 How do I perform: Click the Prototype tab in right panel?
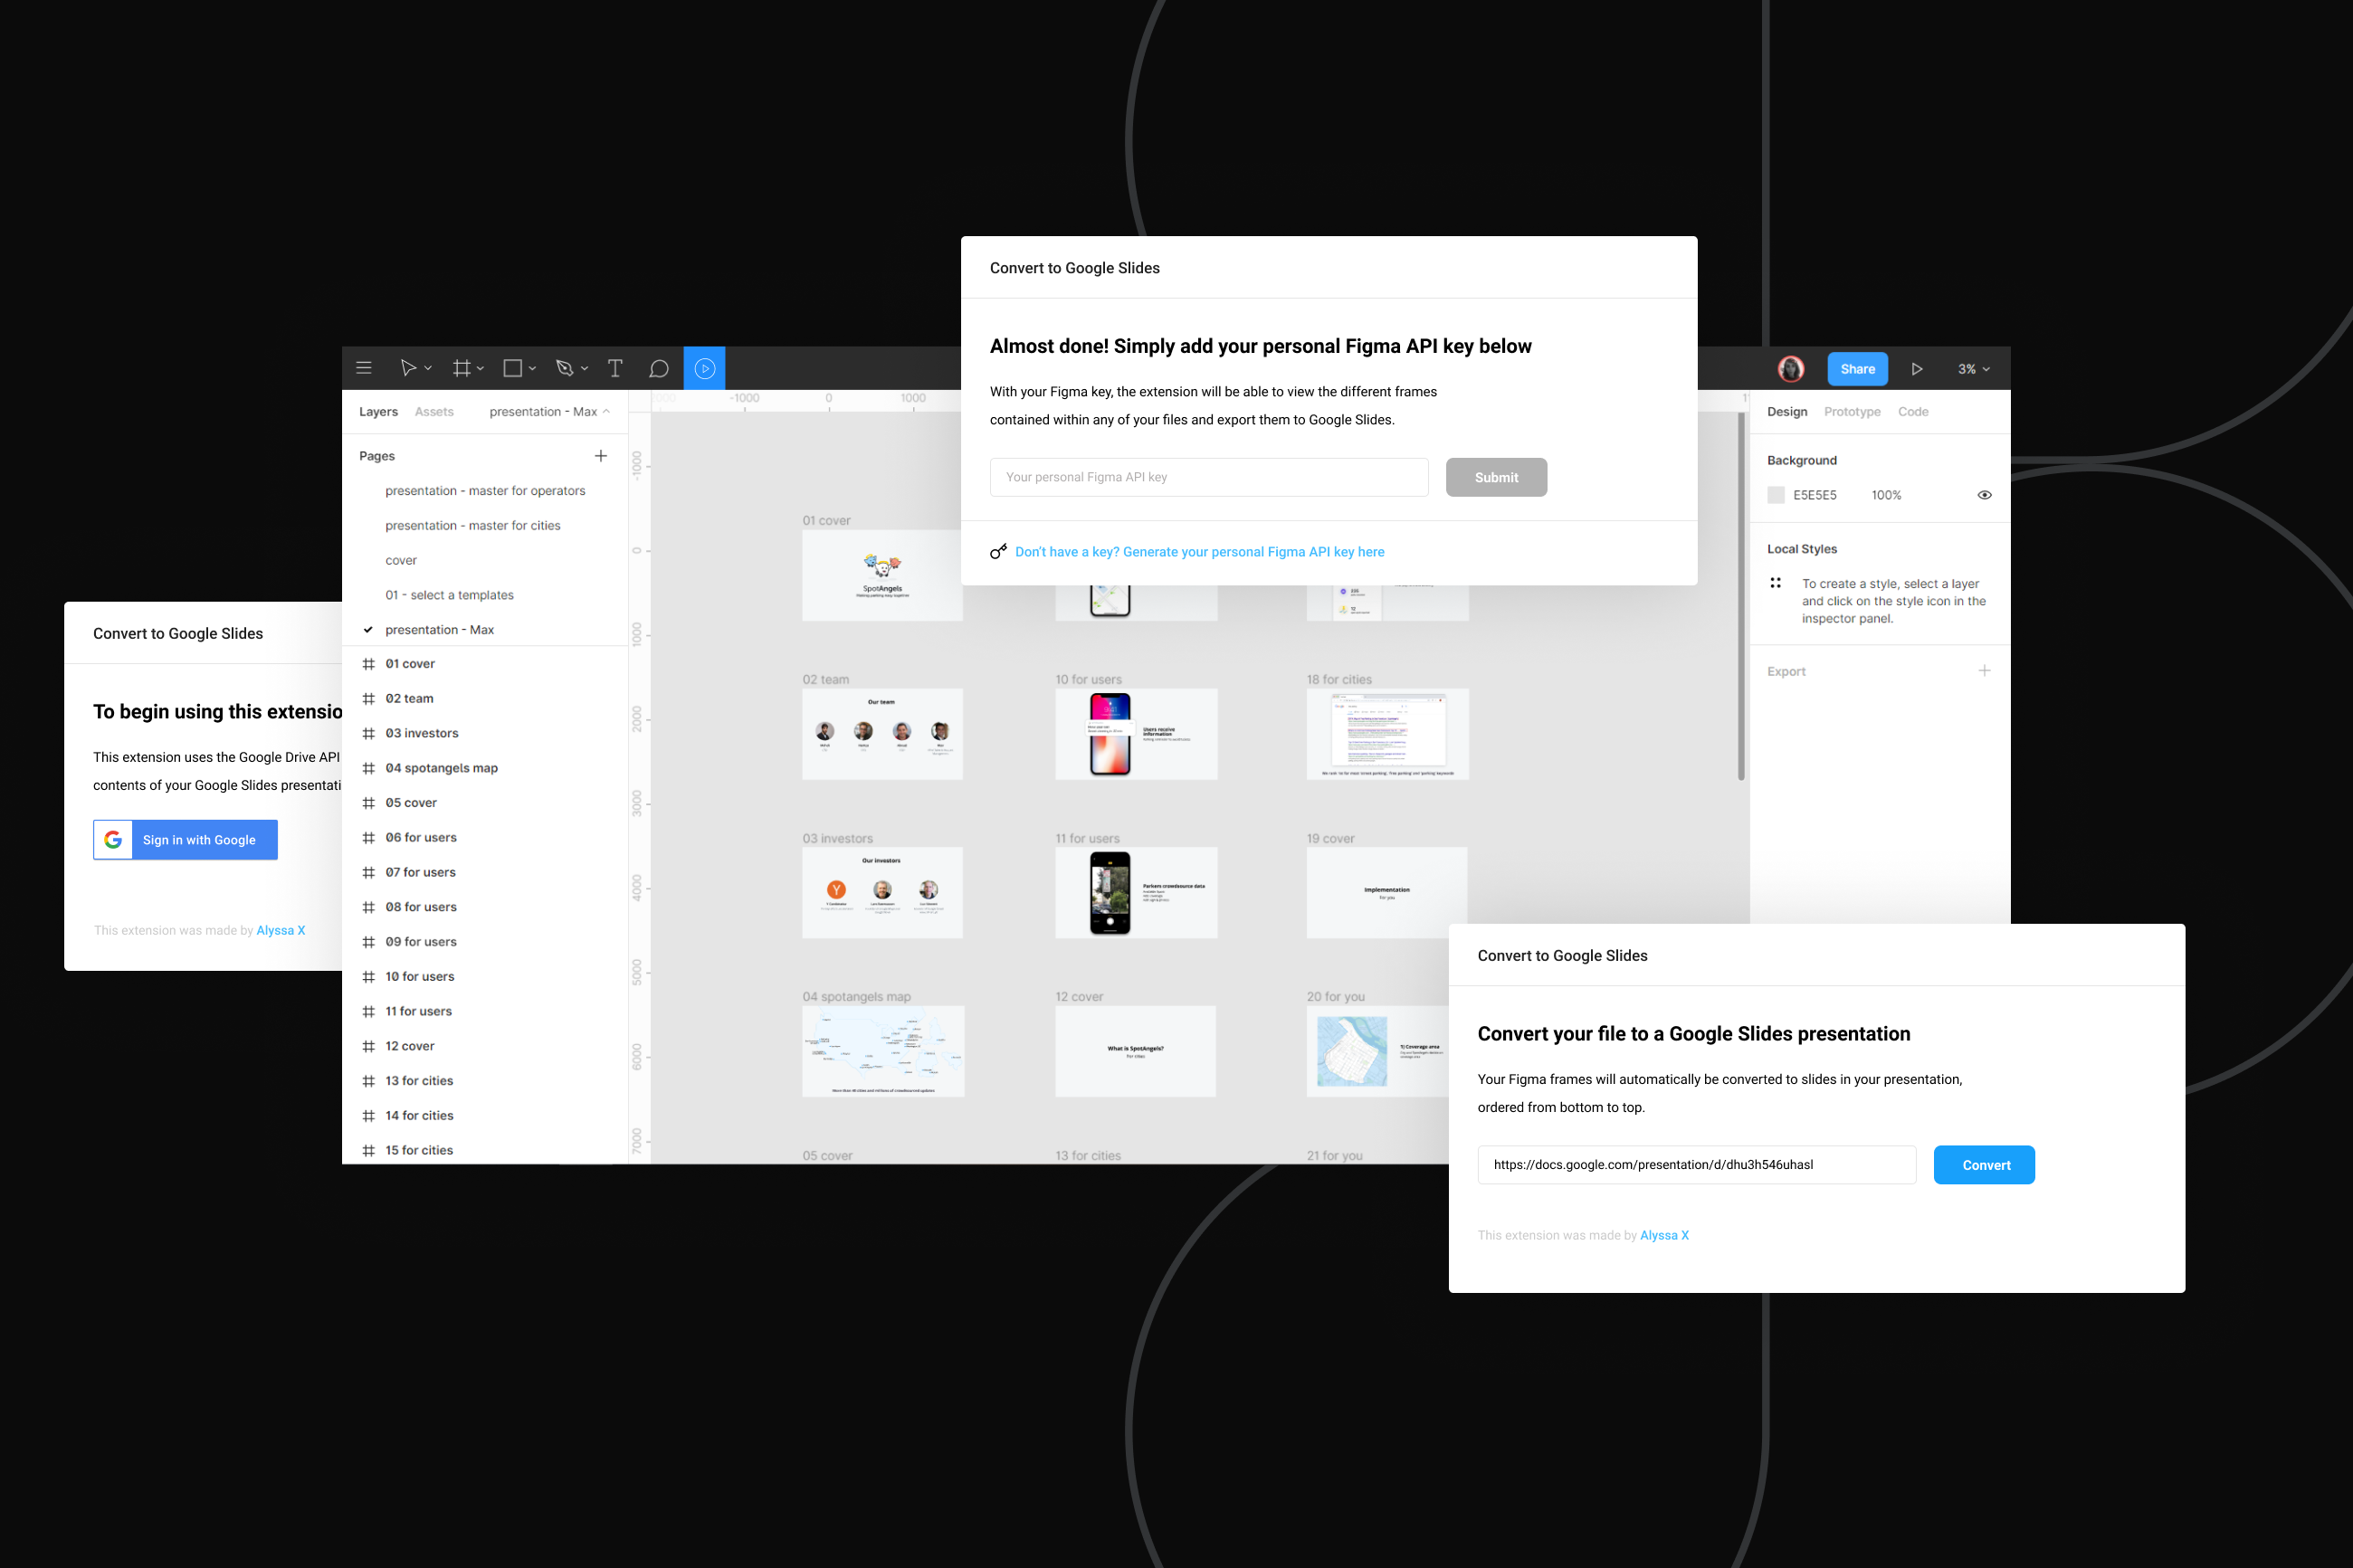point(1851,412)
